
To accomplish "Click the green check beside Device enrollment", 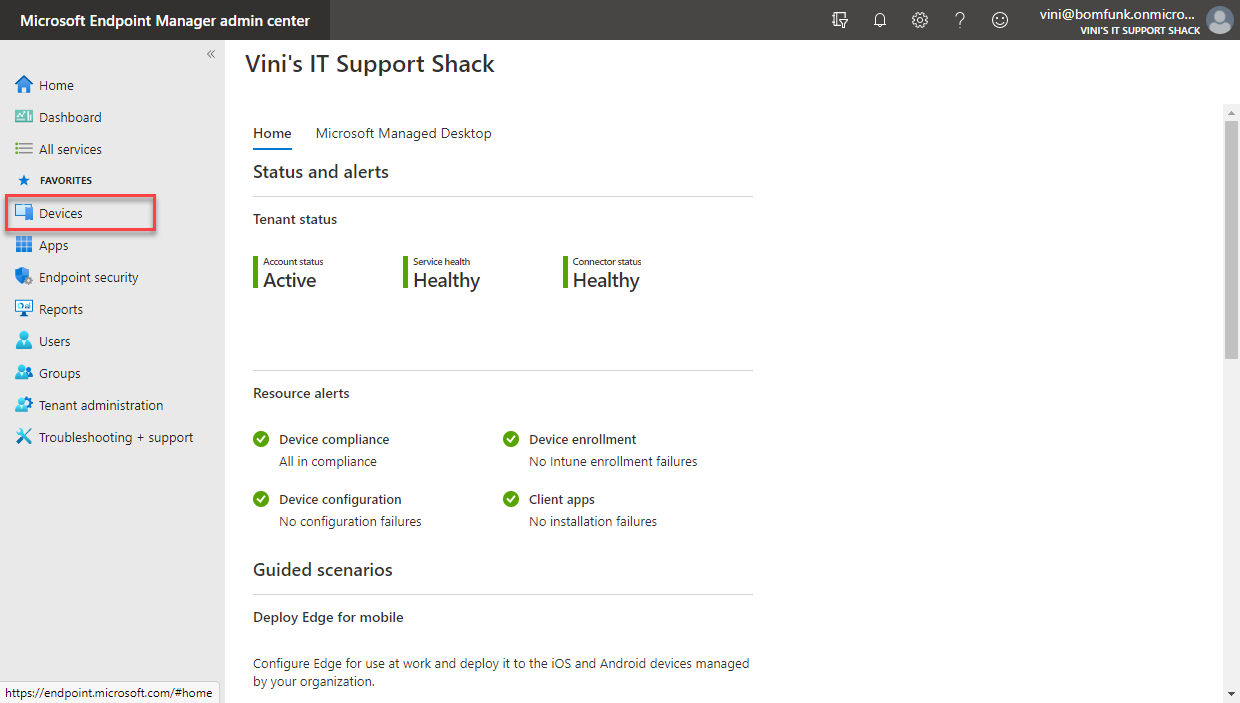I will click(511, 439).
